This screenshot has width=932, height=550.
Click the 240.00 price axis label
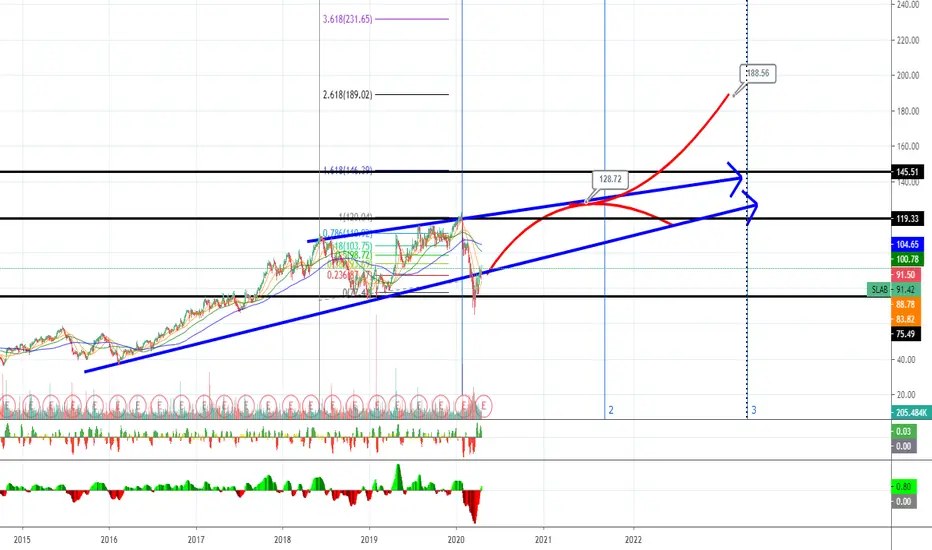908,5
